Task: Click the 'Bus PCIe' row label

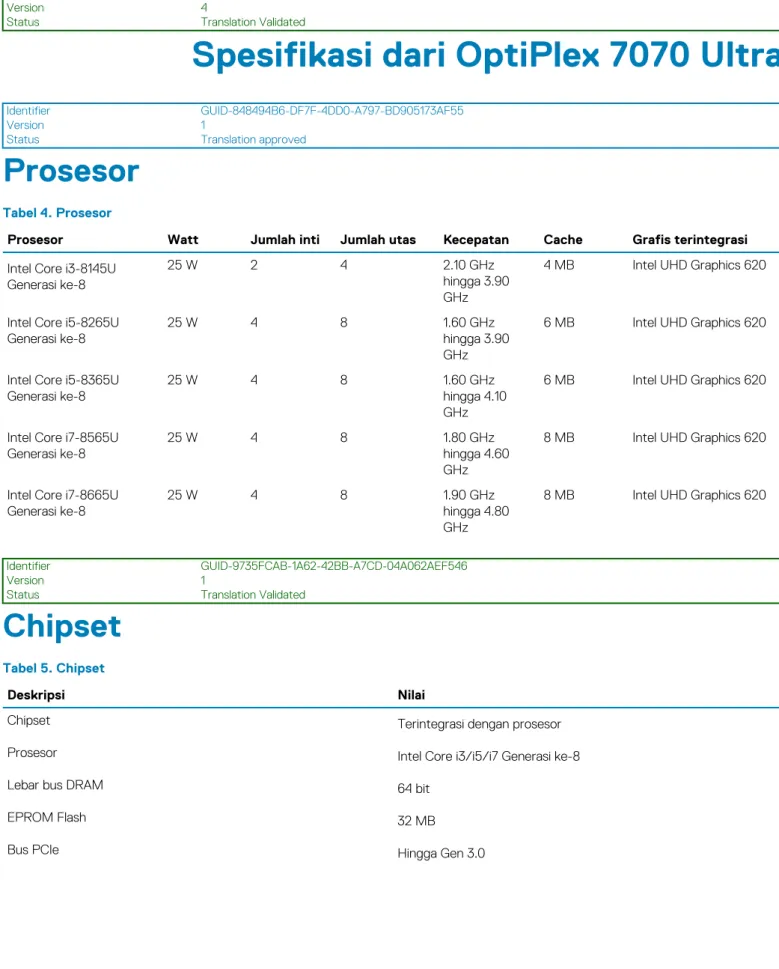Action: pos(33,850)
